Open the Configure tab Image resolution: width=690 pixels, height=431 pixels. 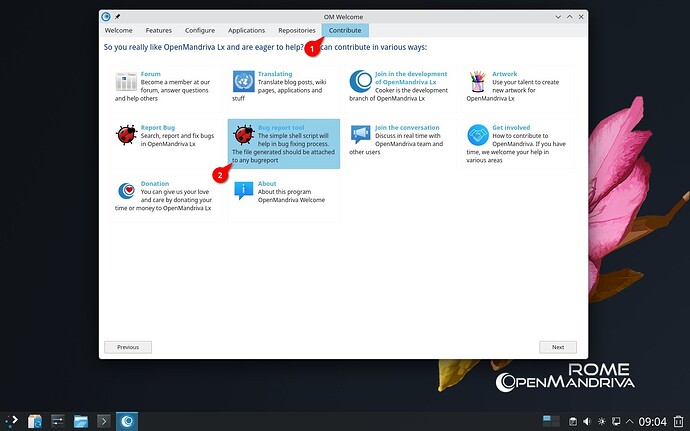(x=200, y=30)
